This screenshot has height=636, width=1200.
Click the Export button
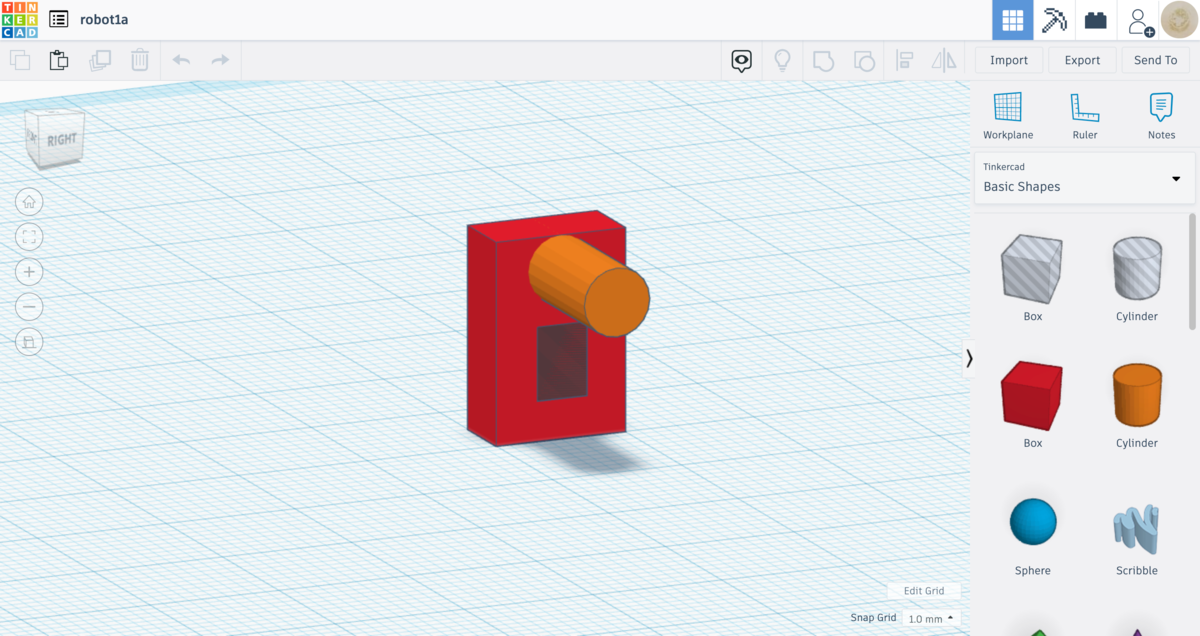click(x=1082, y=60)
